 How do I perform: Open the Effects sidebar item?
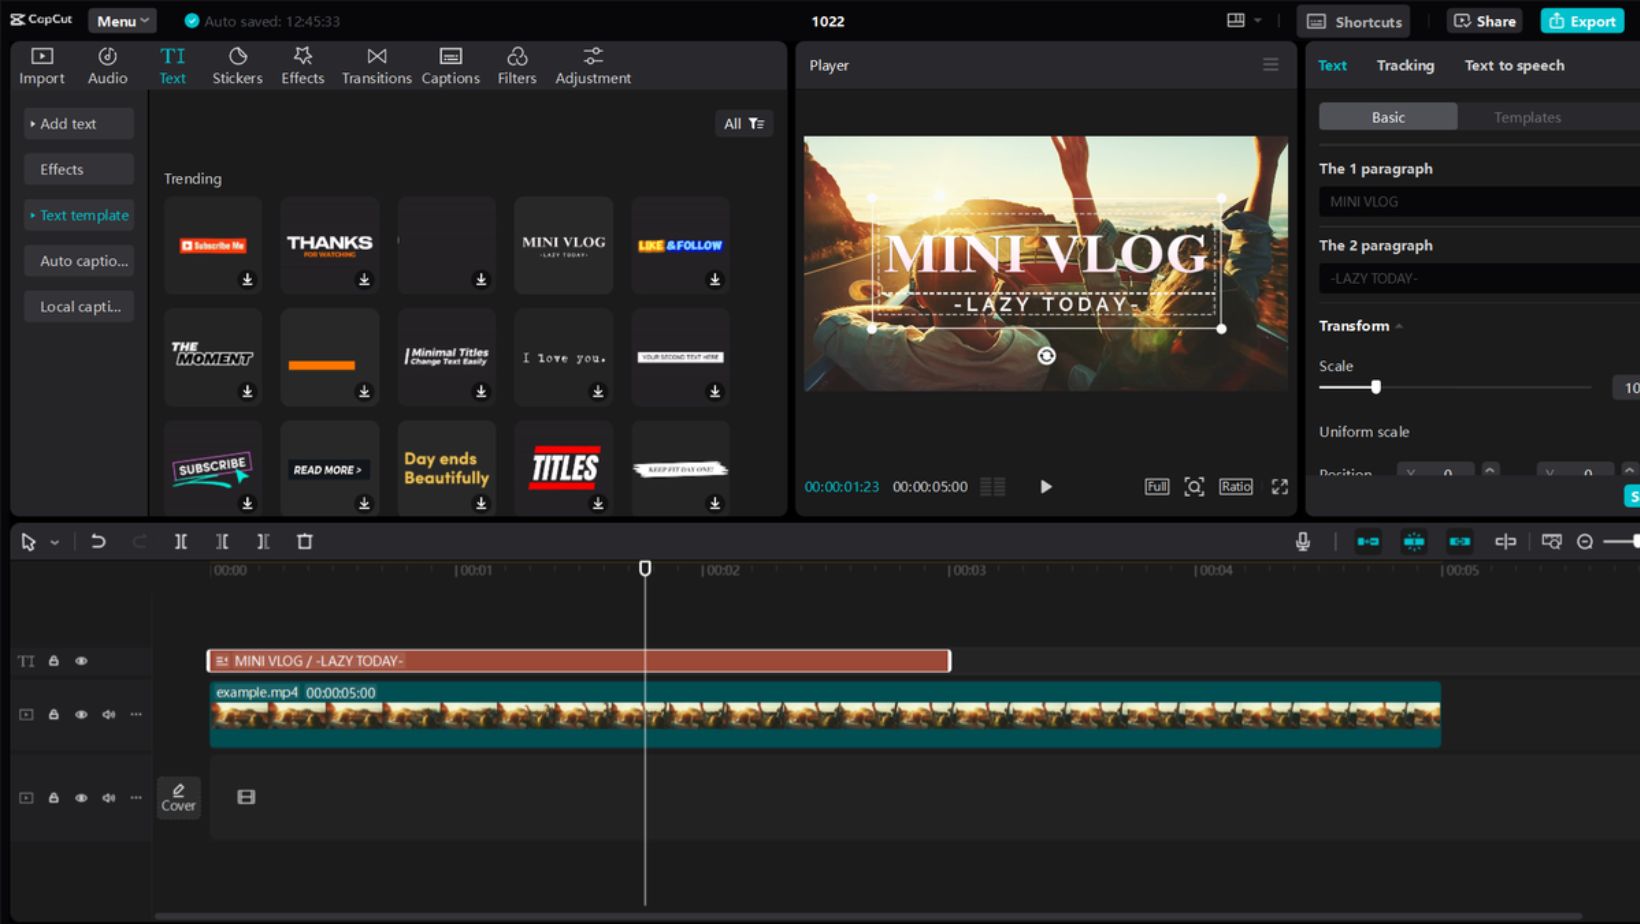click(x=79, y=169)
